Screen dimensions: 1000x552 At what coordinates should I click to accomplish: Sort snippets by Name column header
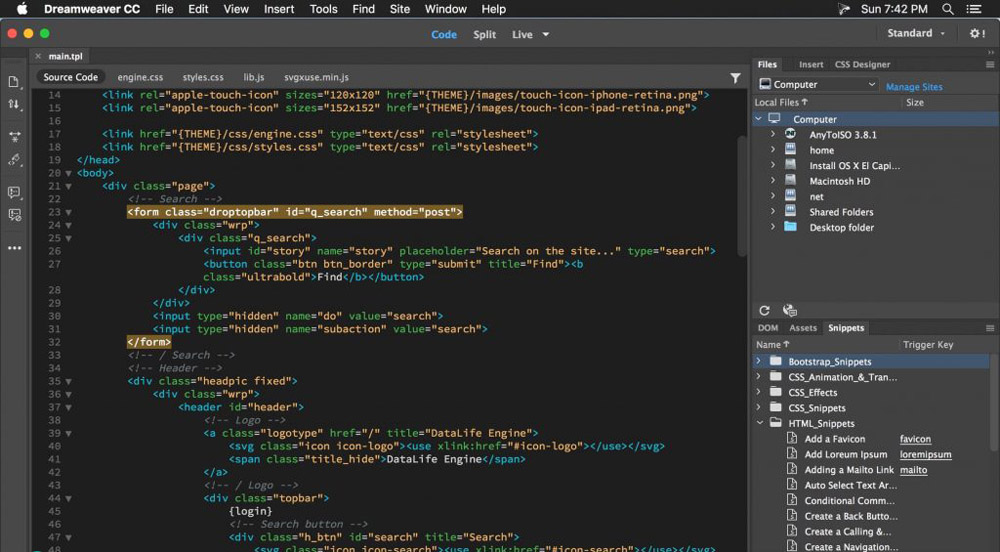(x=772, y=344)
